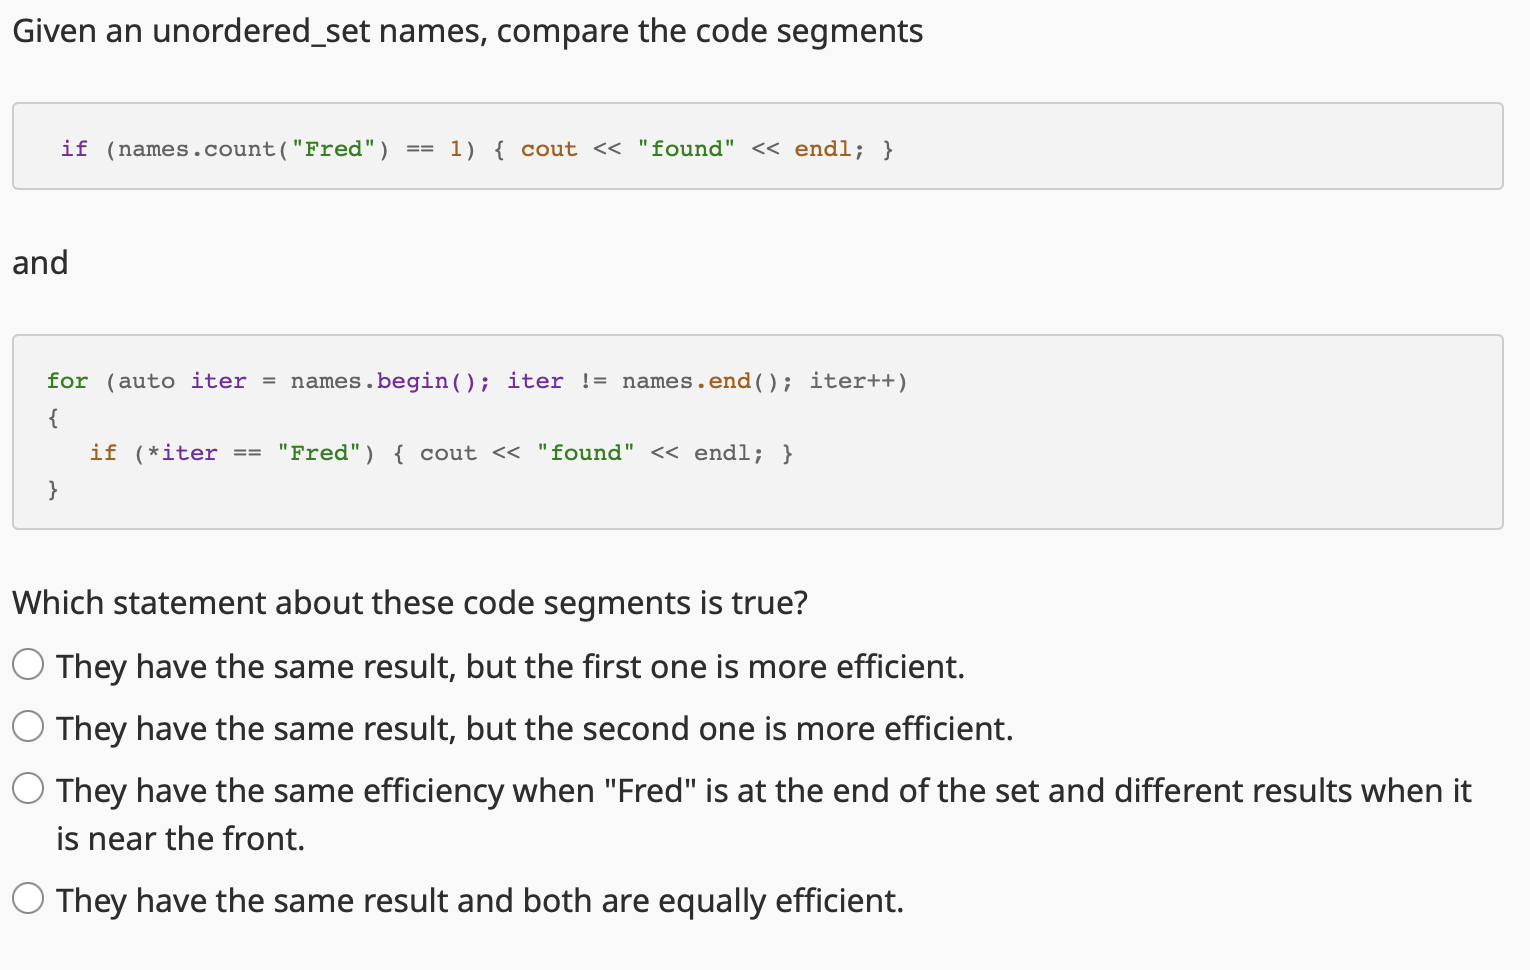Click the word 'Fred' in the first code snippet

click(x=334, y=148)
